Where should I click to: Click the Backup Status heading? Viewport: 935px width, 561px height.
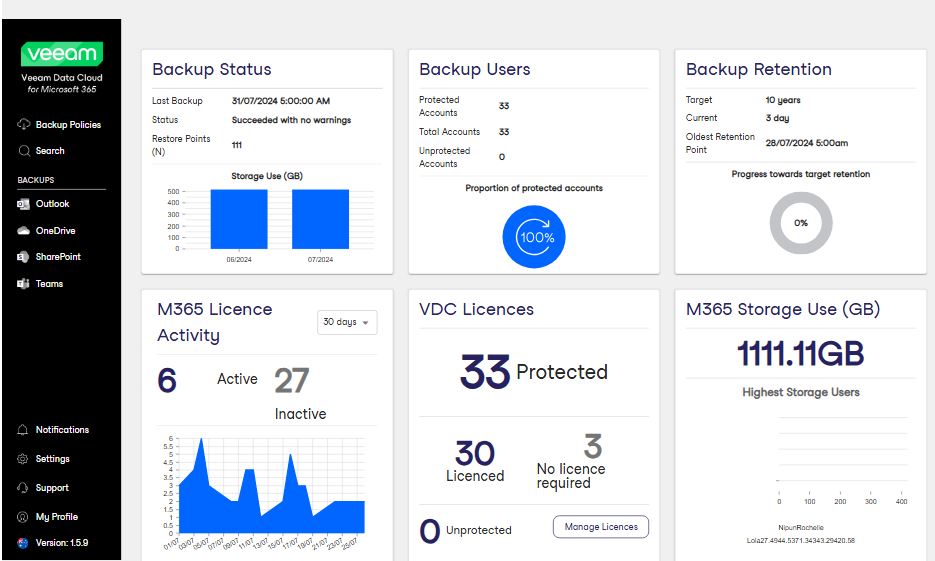212,69
